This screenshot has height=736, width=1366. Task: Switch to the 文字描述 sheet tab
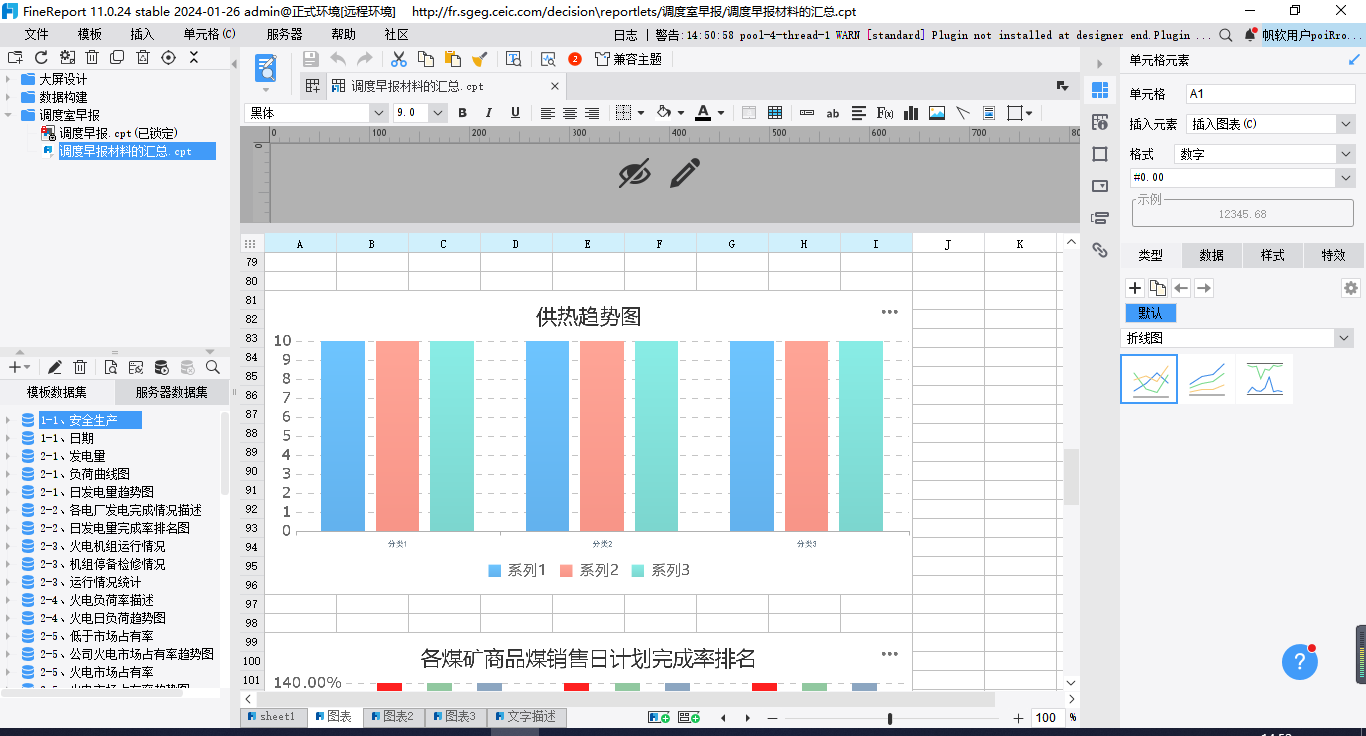click(x=525, y=717)
